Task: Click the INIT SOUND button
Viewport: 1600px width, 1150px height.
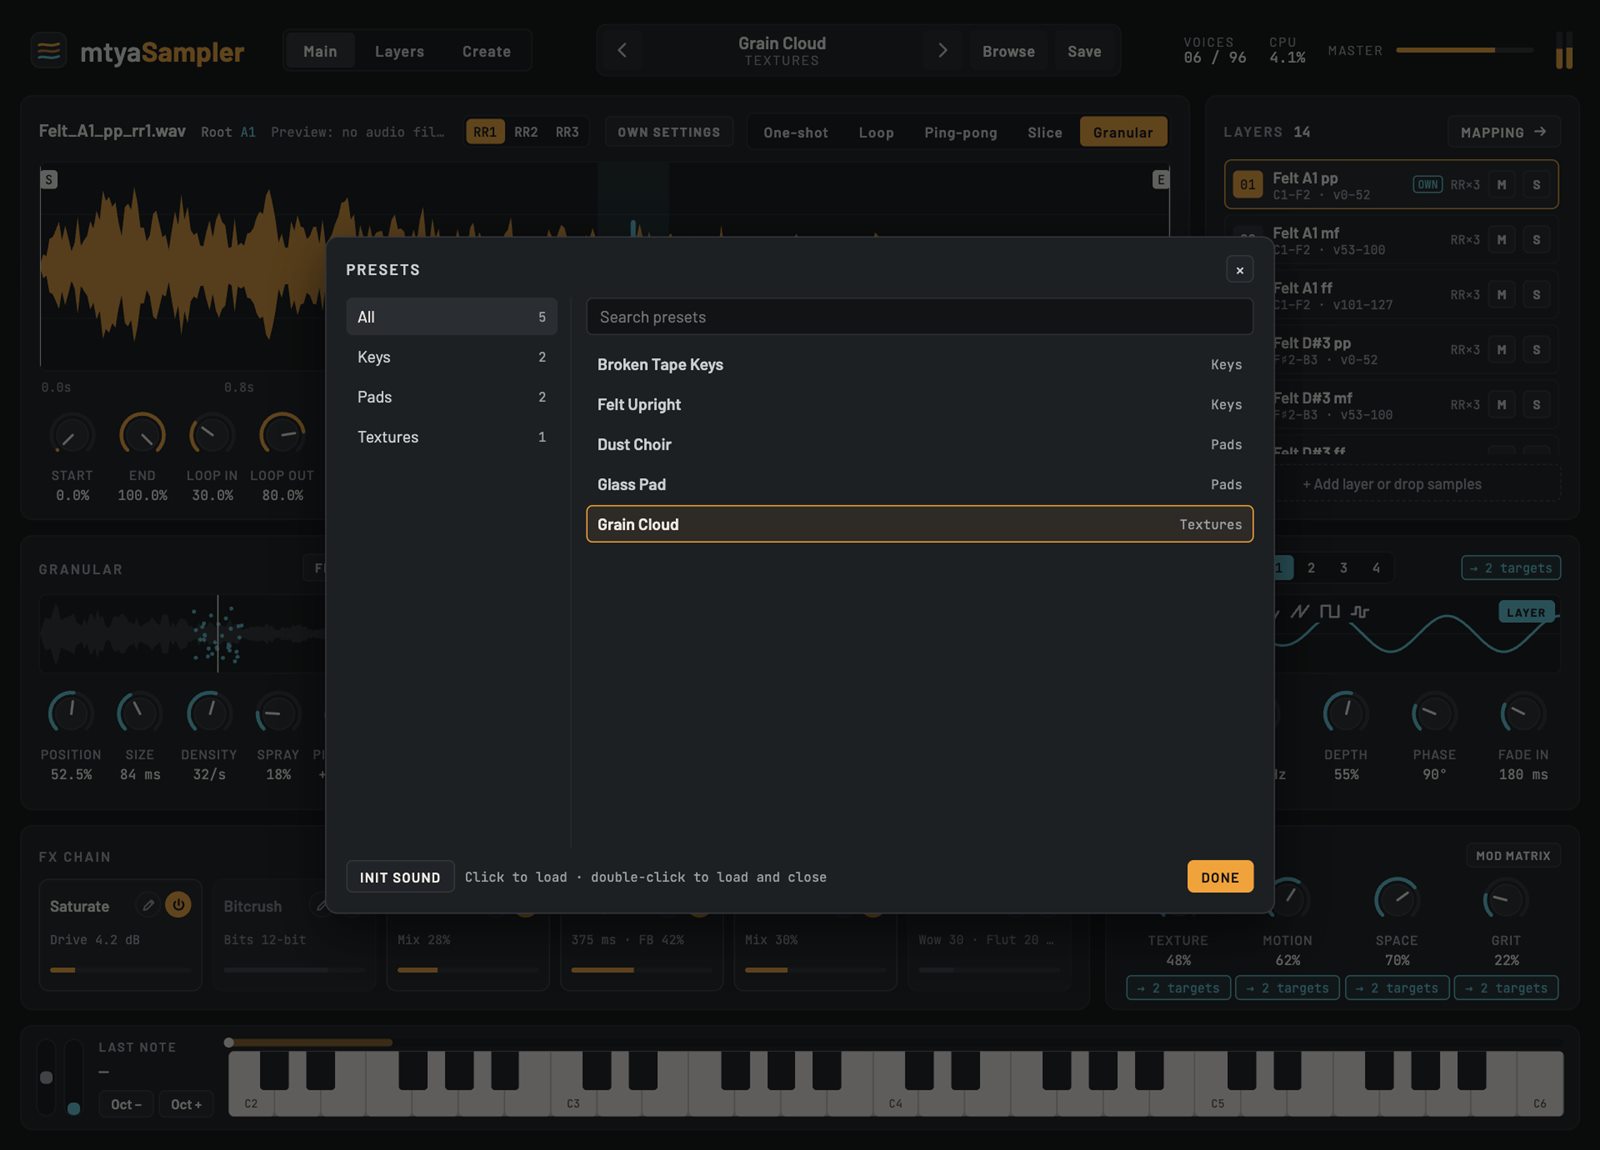Action: (400, 877)
